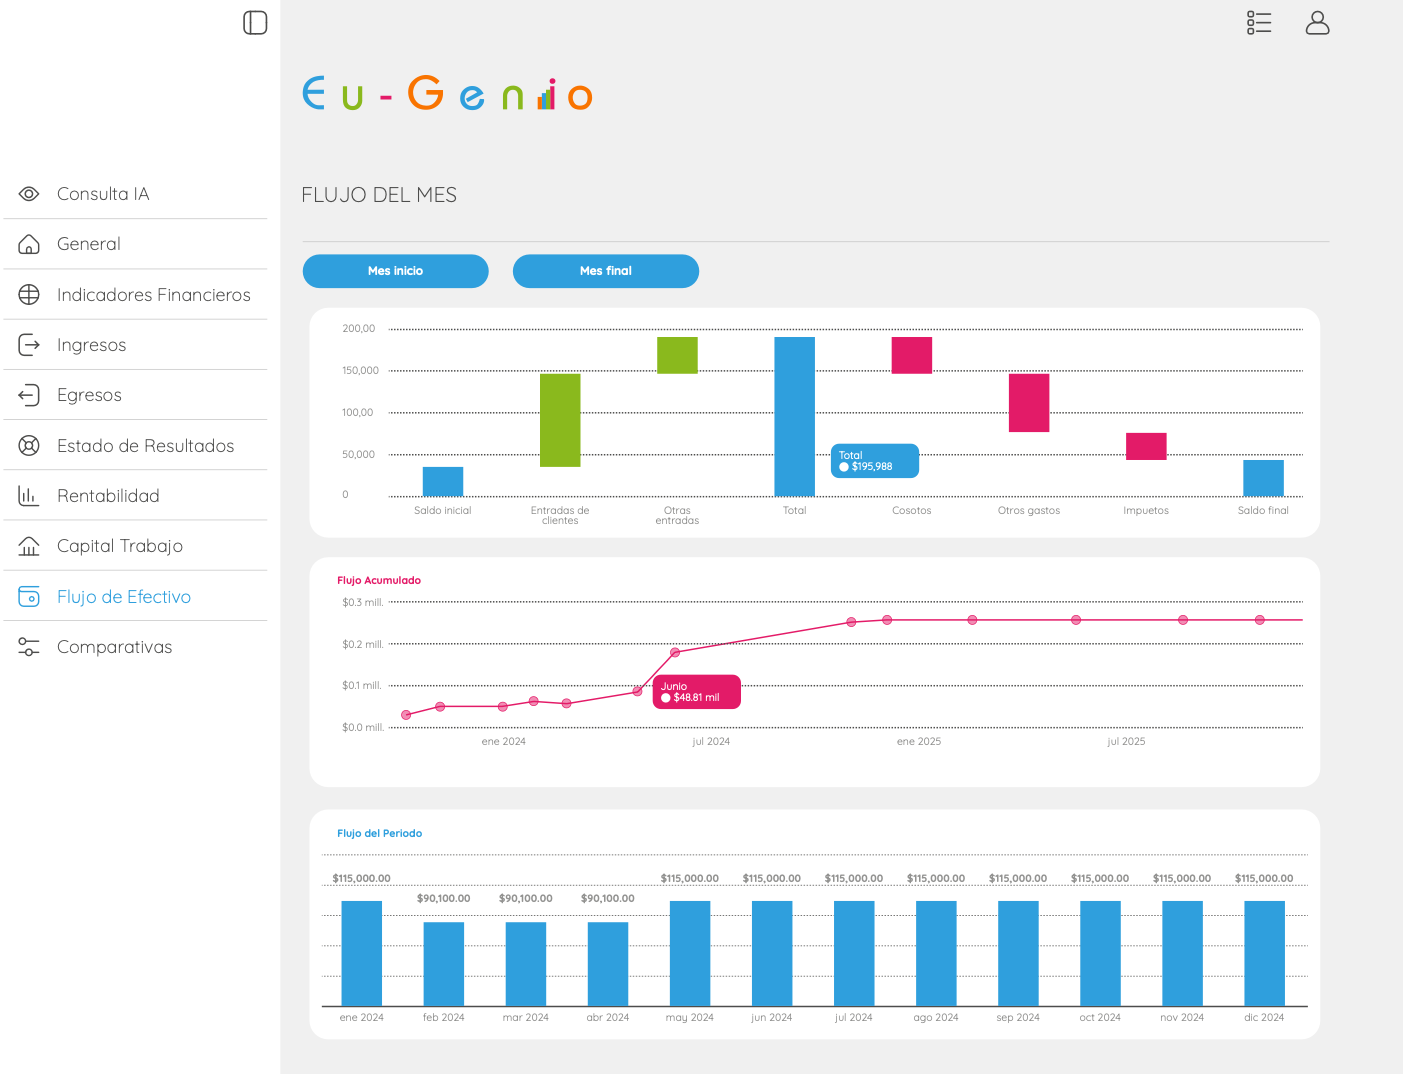This screenshot has height=1074, width=1403.
Task: Select the blue Total bar in waterfall chart
Action: point(794,416)
